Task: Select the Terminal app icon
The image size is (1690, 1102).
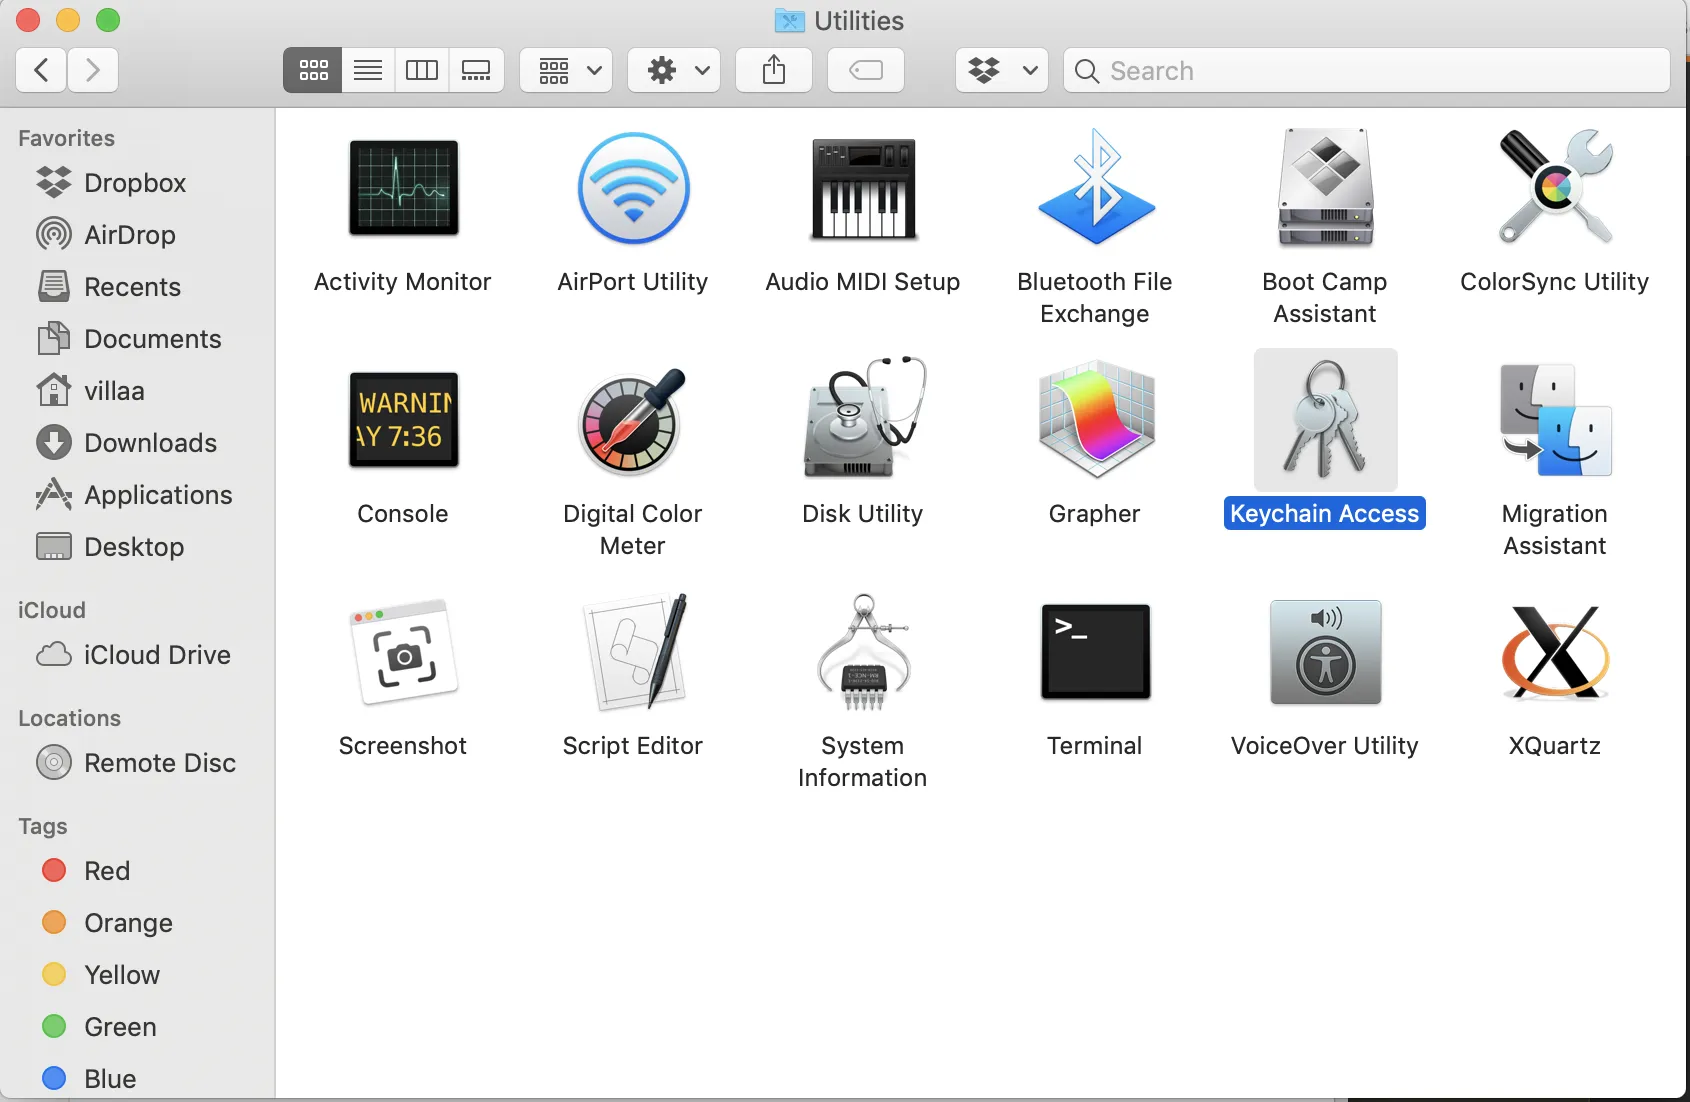Action: pyautogui.click(x=1095, y=652)
